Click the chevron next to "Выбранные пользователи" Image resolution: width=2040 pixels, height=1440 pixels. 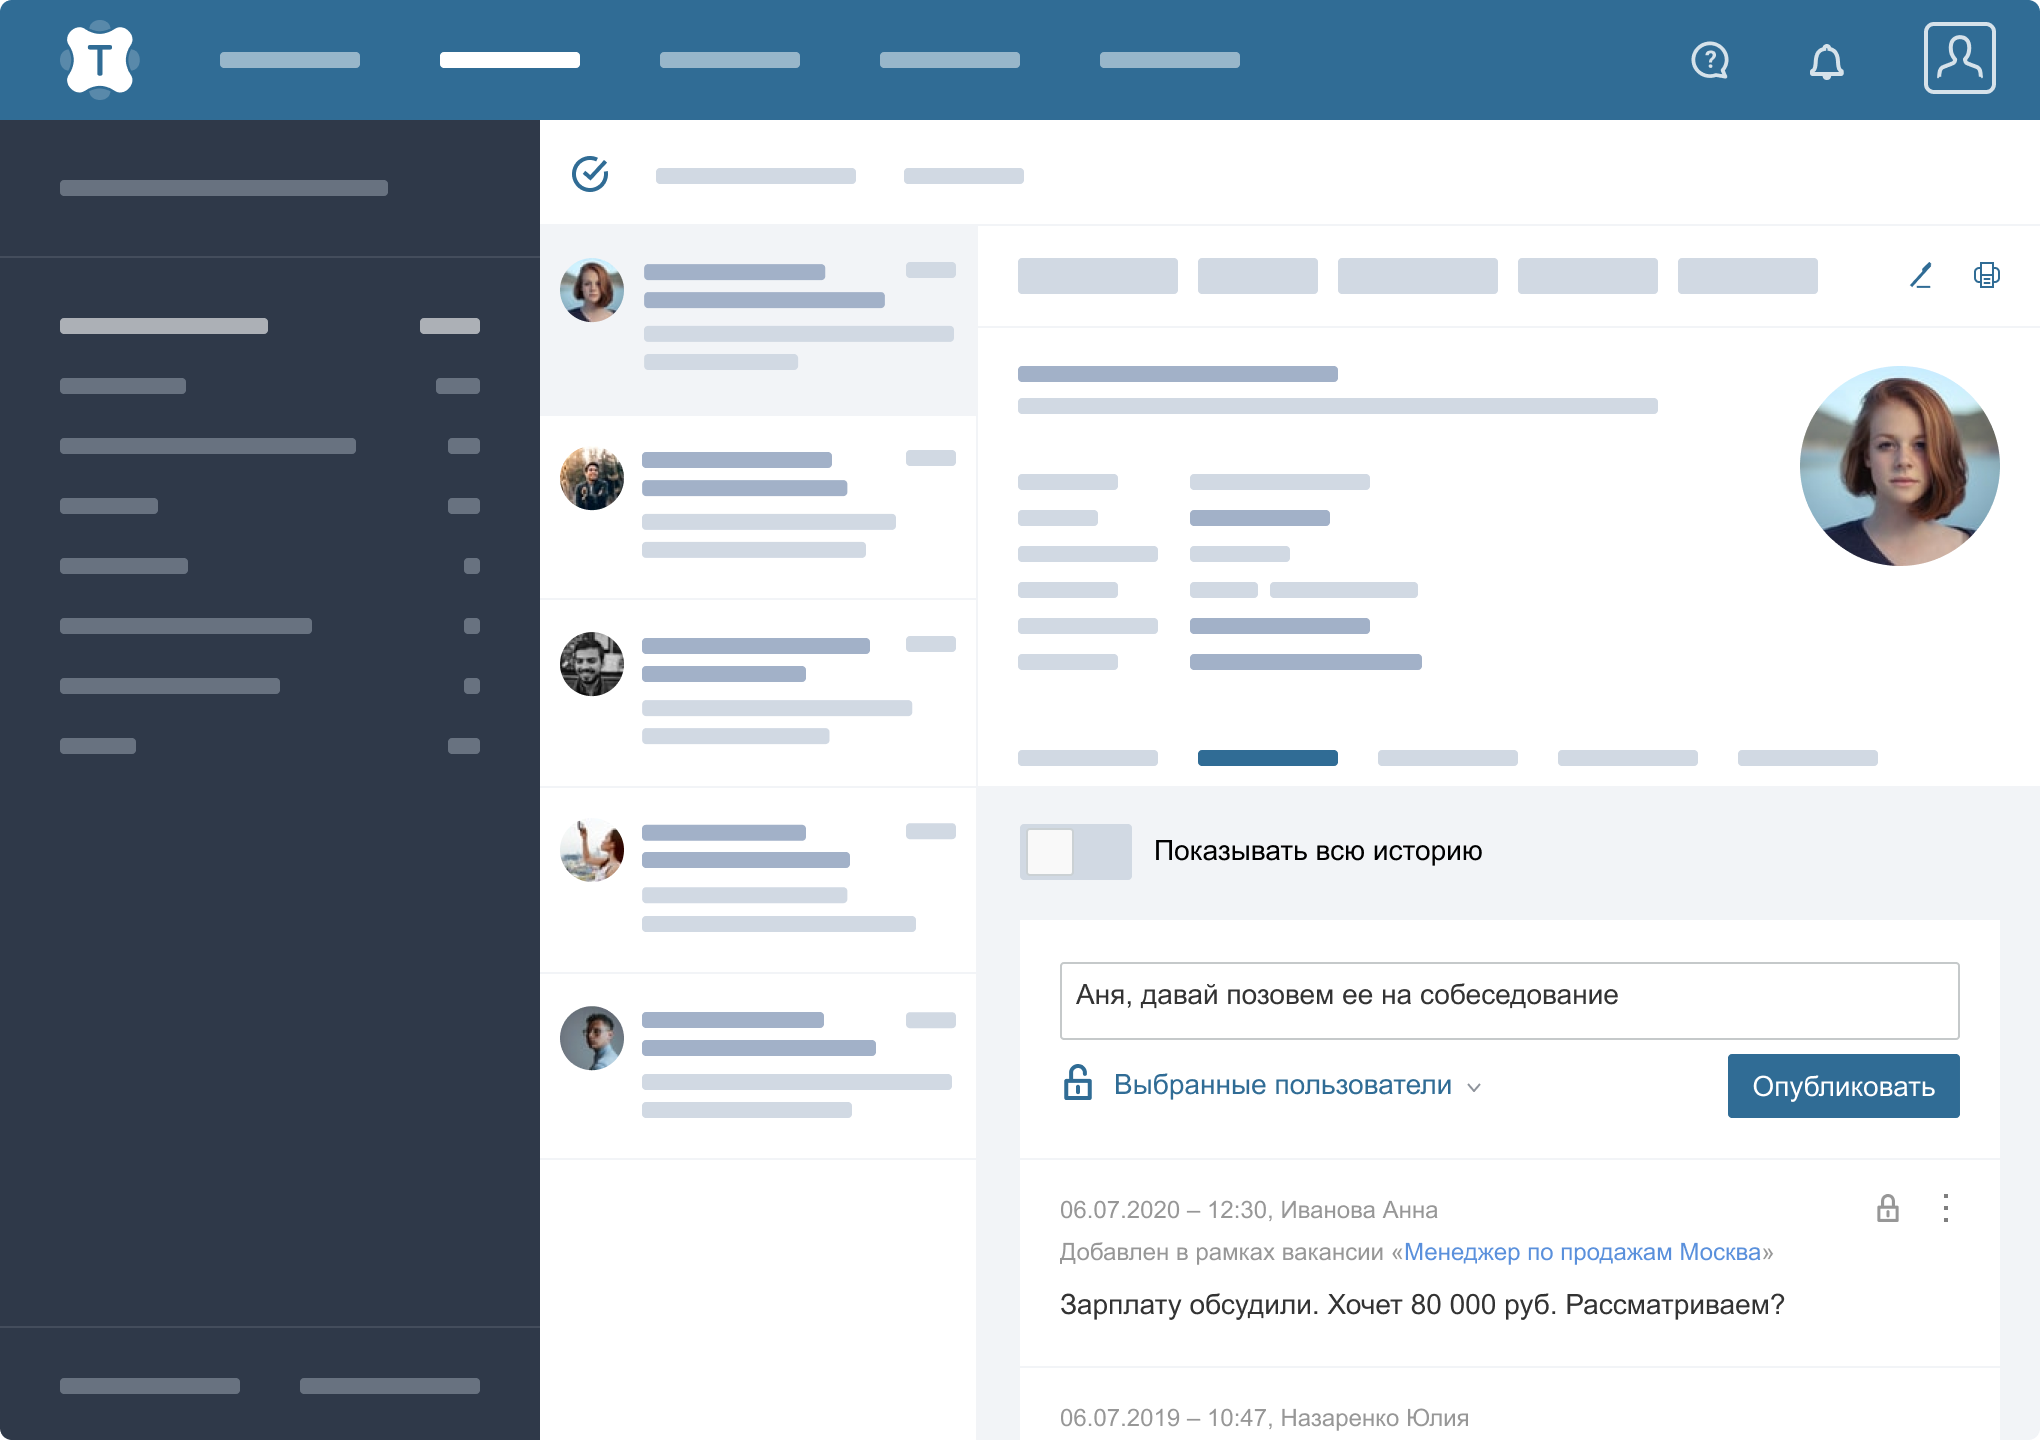click(1473, 1087)
